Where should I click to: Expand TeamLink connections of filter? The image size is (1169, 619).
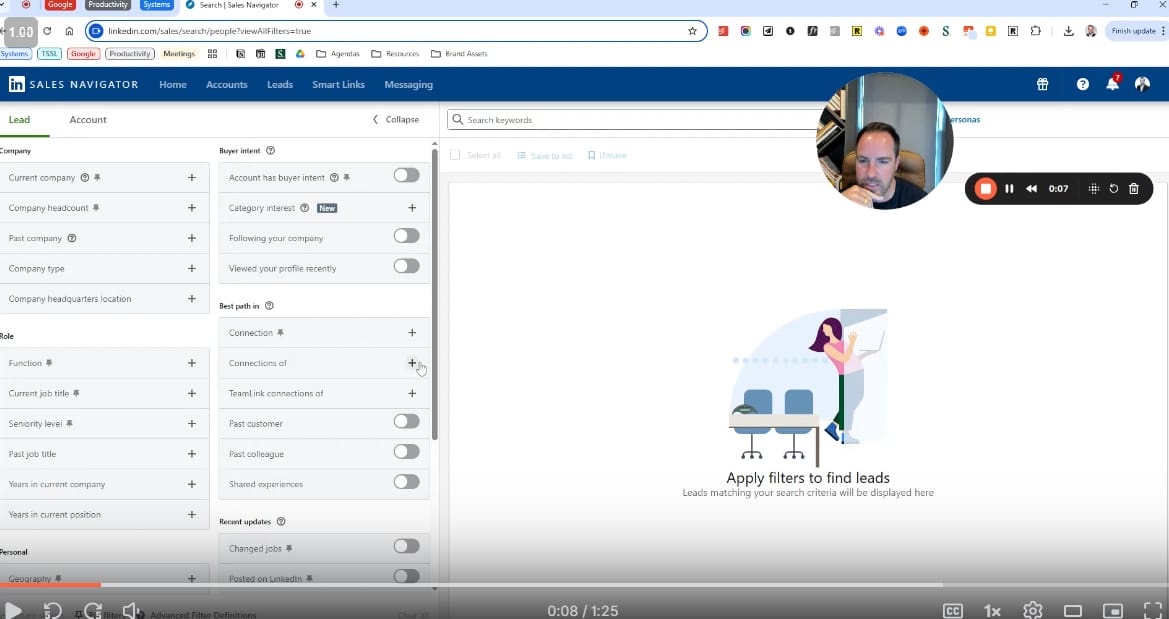pos(412,393)
